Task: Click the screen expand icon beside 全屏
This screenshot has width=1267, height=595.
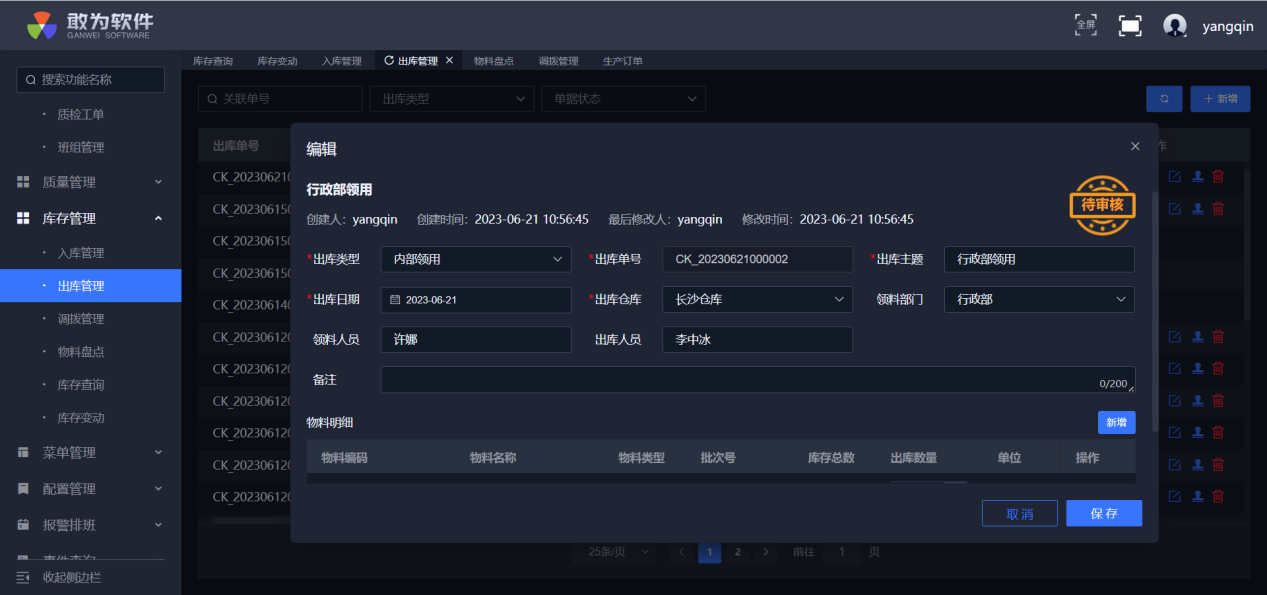Action: click(x=1130, y=26)
